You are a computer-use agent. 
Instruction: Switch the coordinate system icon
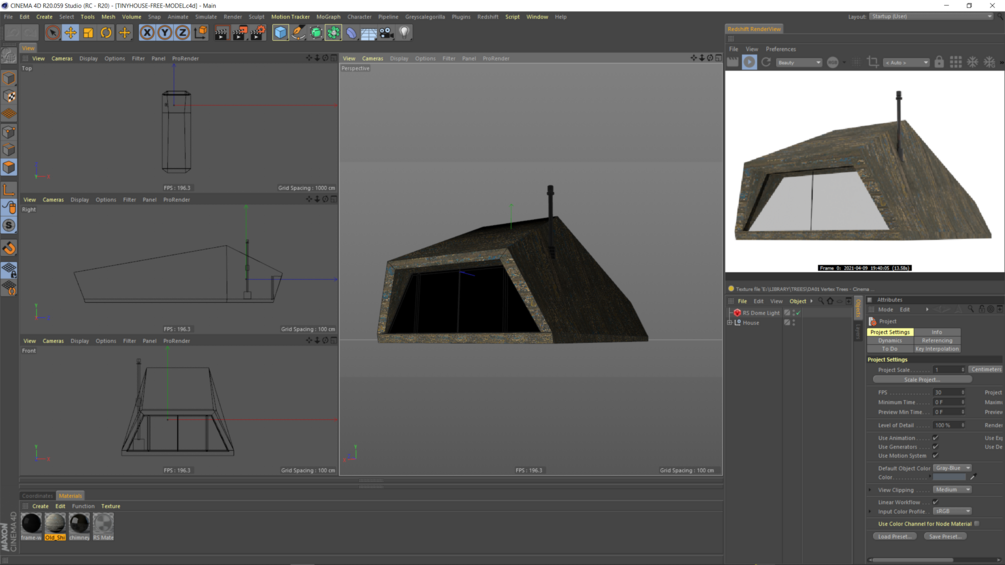[x=201, y=32]
